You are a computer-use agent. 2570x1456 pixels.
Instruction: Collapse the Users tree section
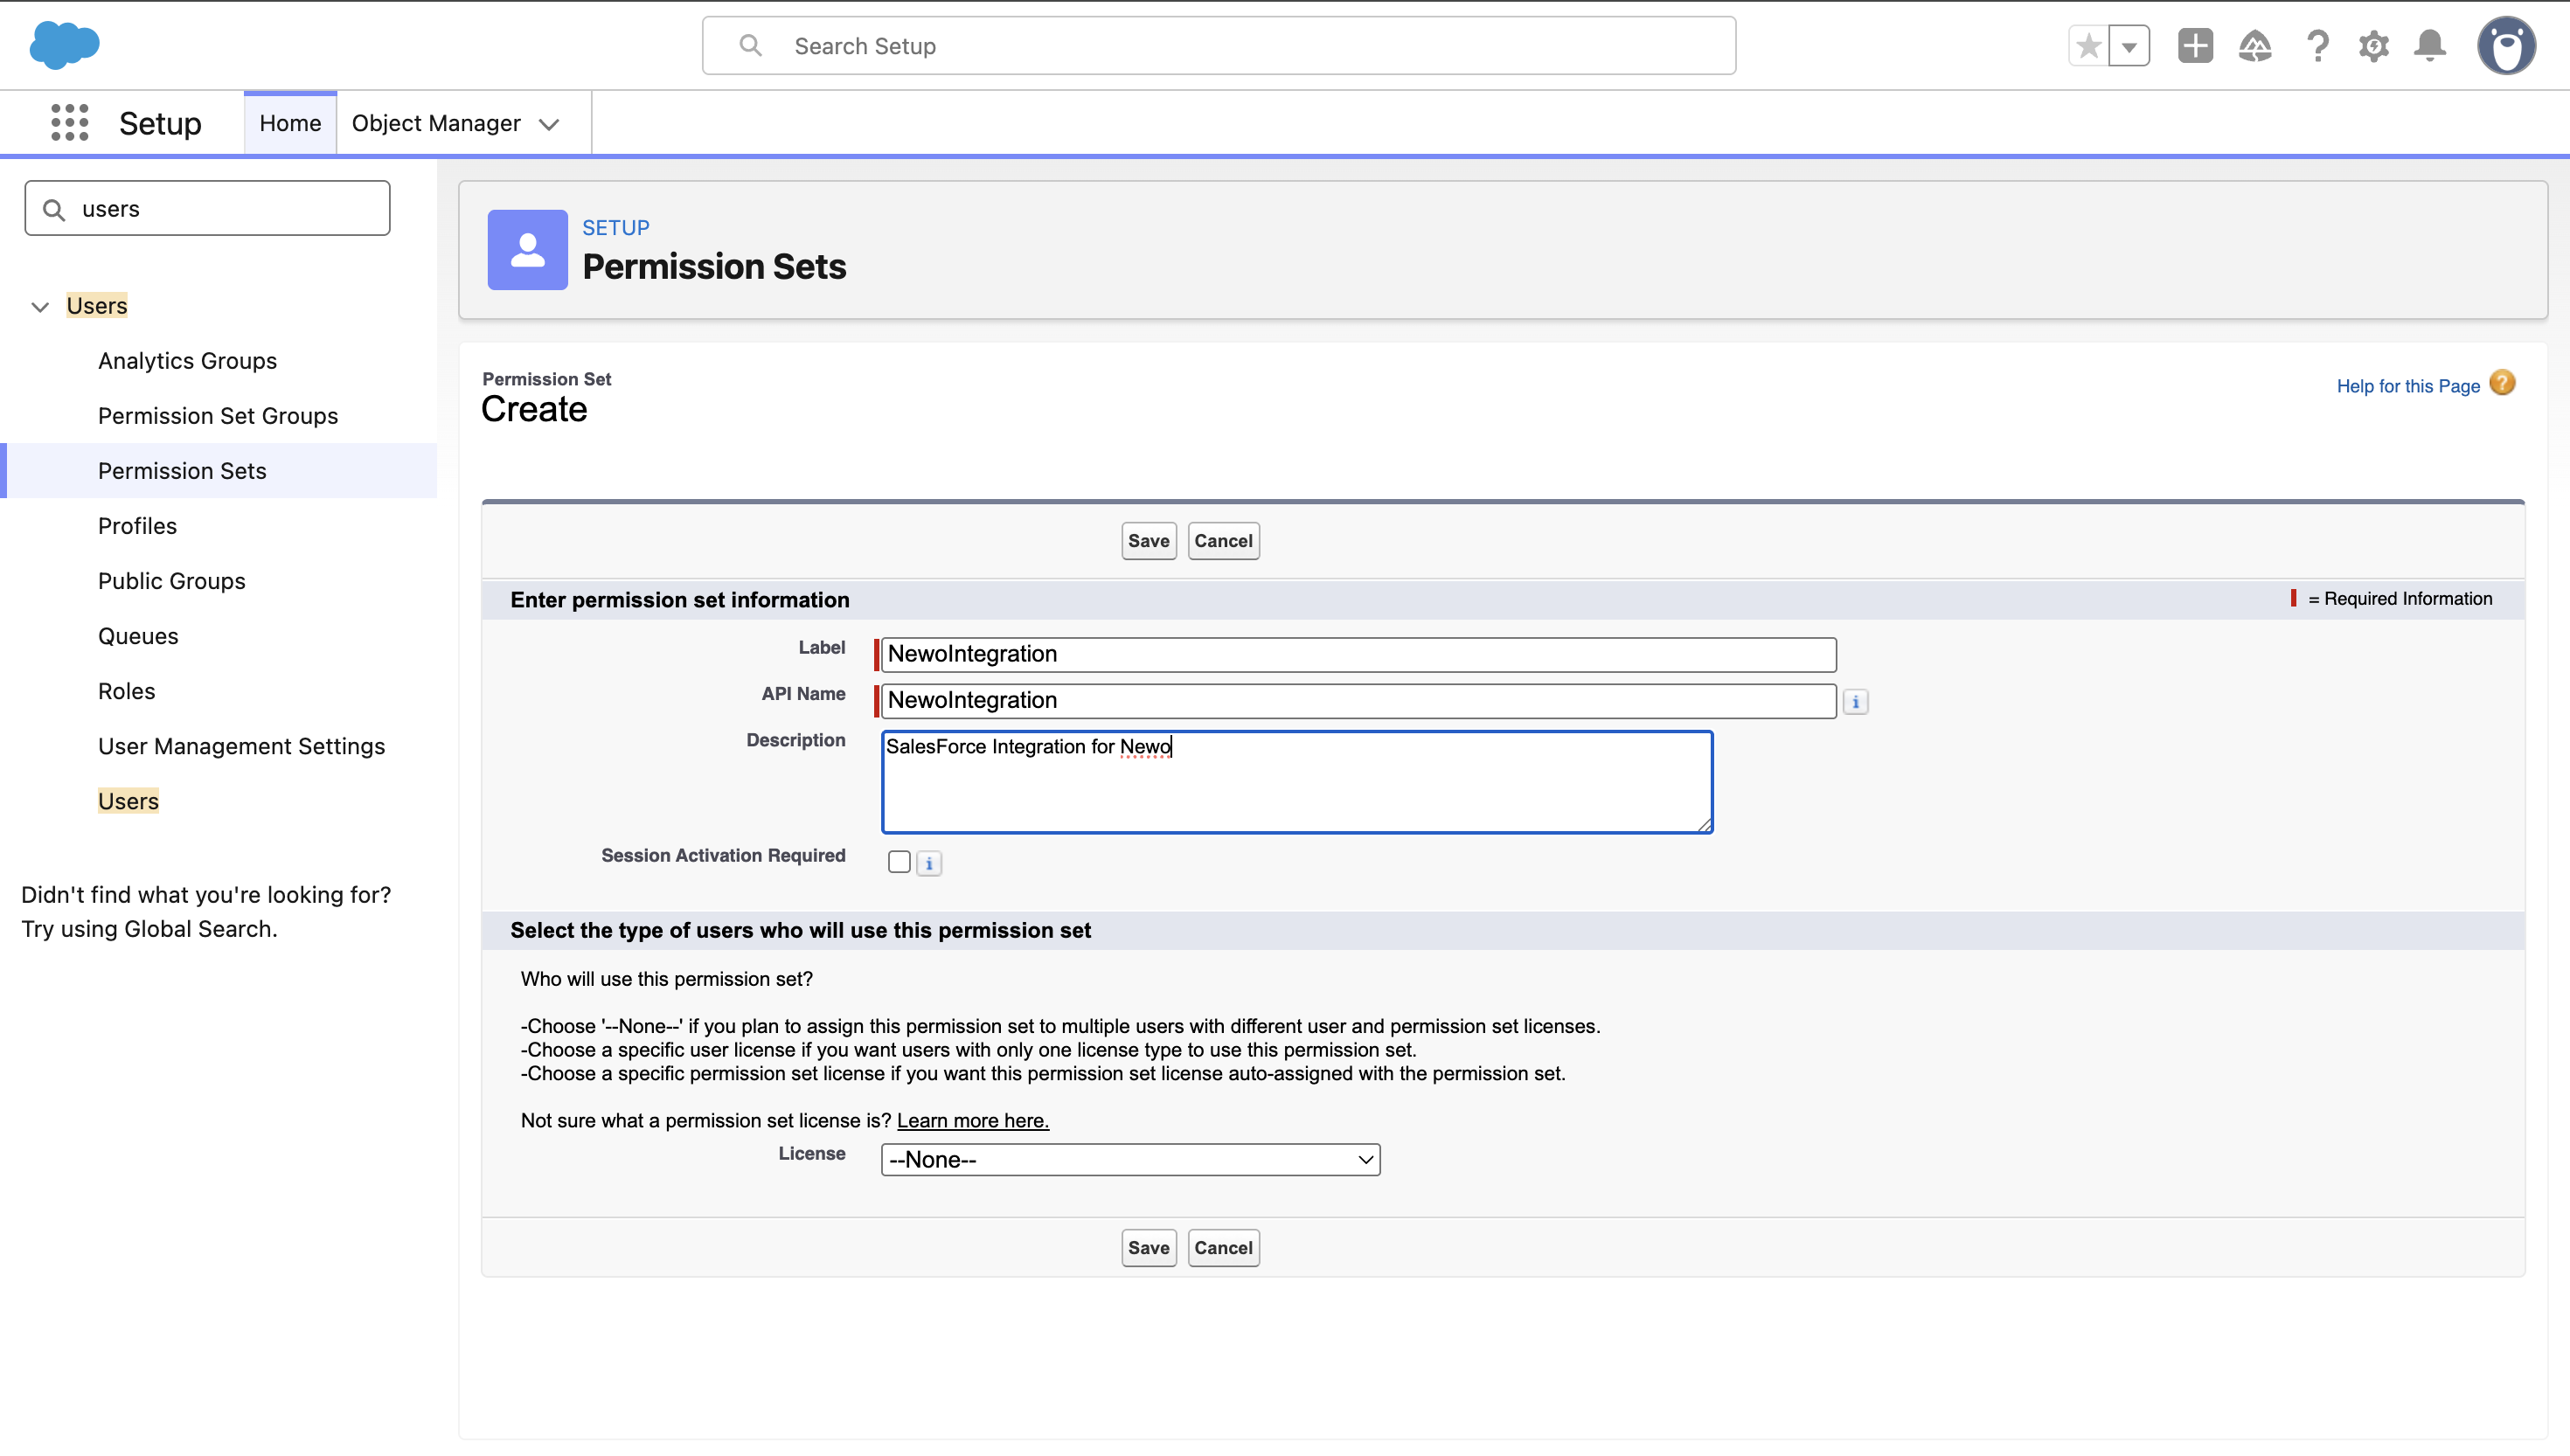(x=40, y=307)
